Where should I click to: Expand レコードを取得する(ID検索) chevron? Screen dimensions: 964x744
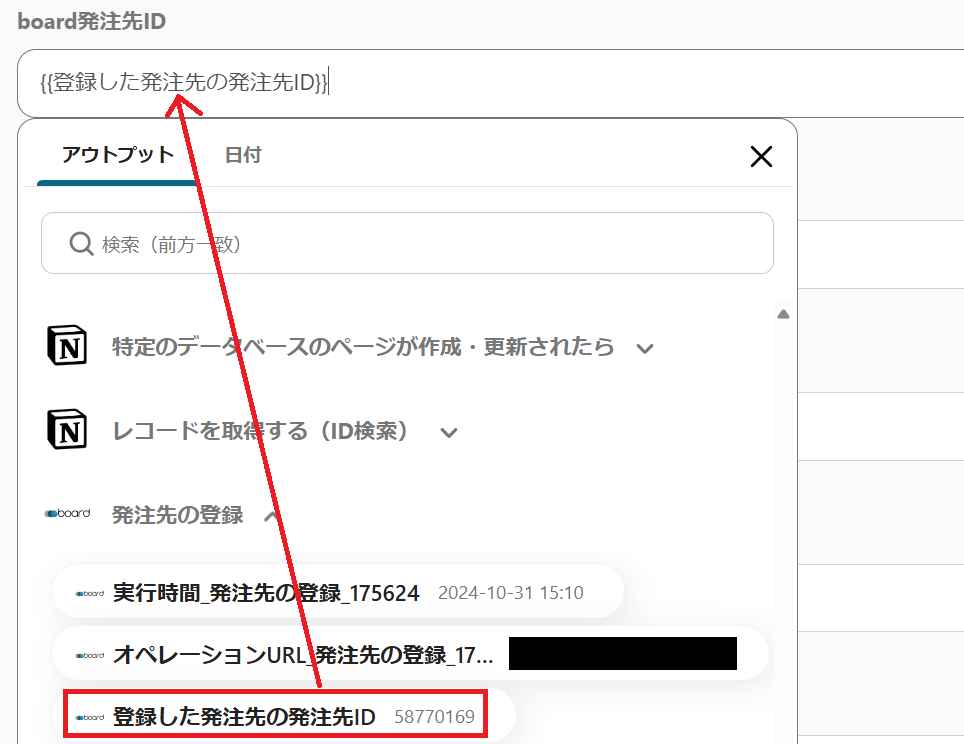click(449, 432)
